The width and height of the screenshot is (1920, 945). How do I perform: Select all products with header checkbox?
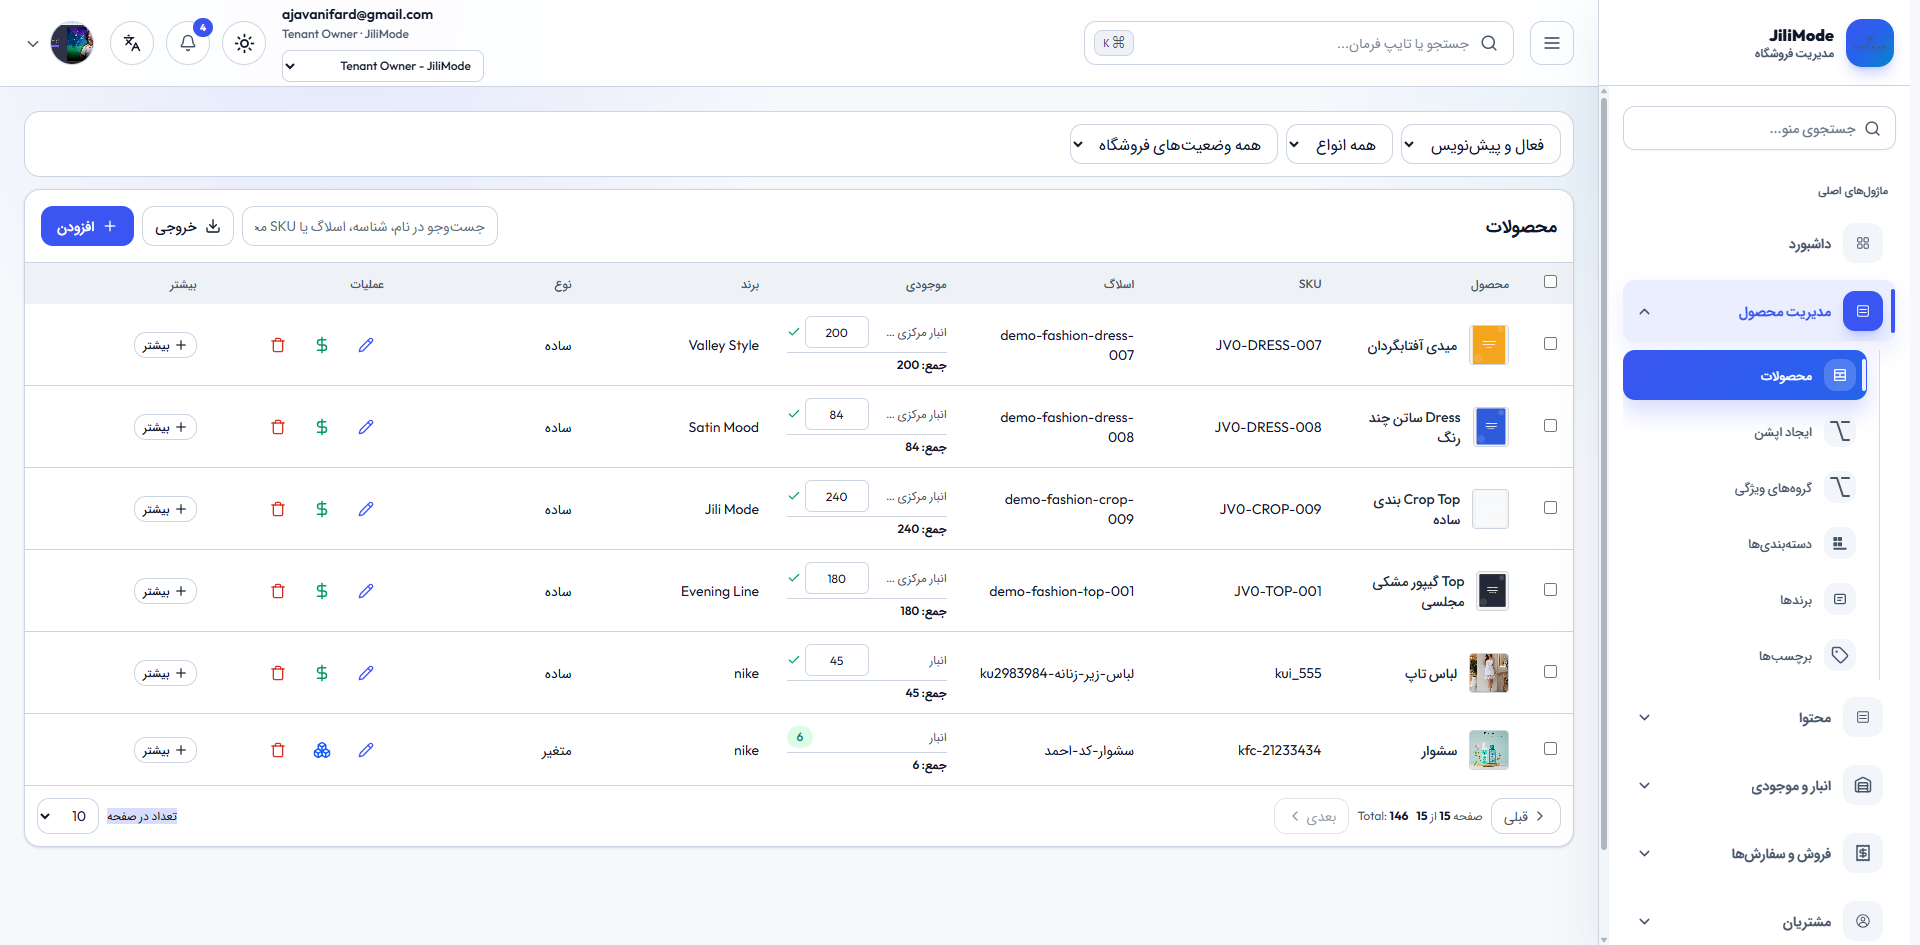click(x=1551, y=282)
